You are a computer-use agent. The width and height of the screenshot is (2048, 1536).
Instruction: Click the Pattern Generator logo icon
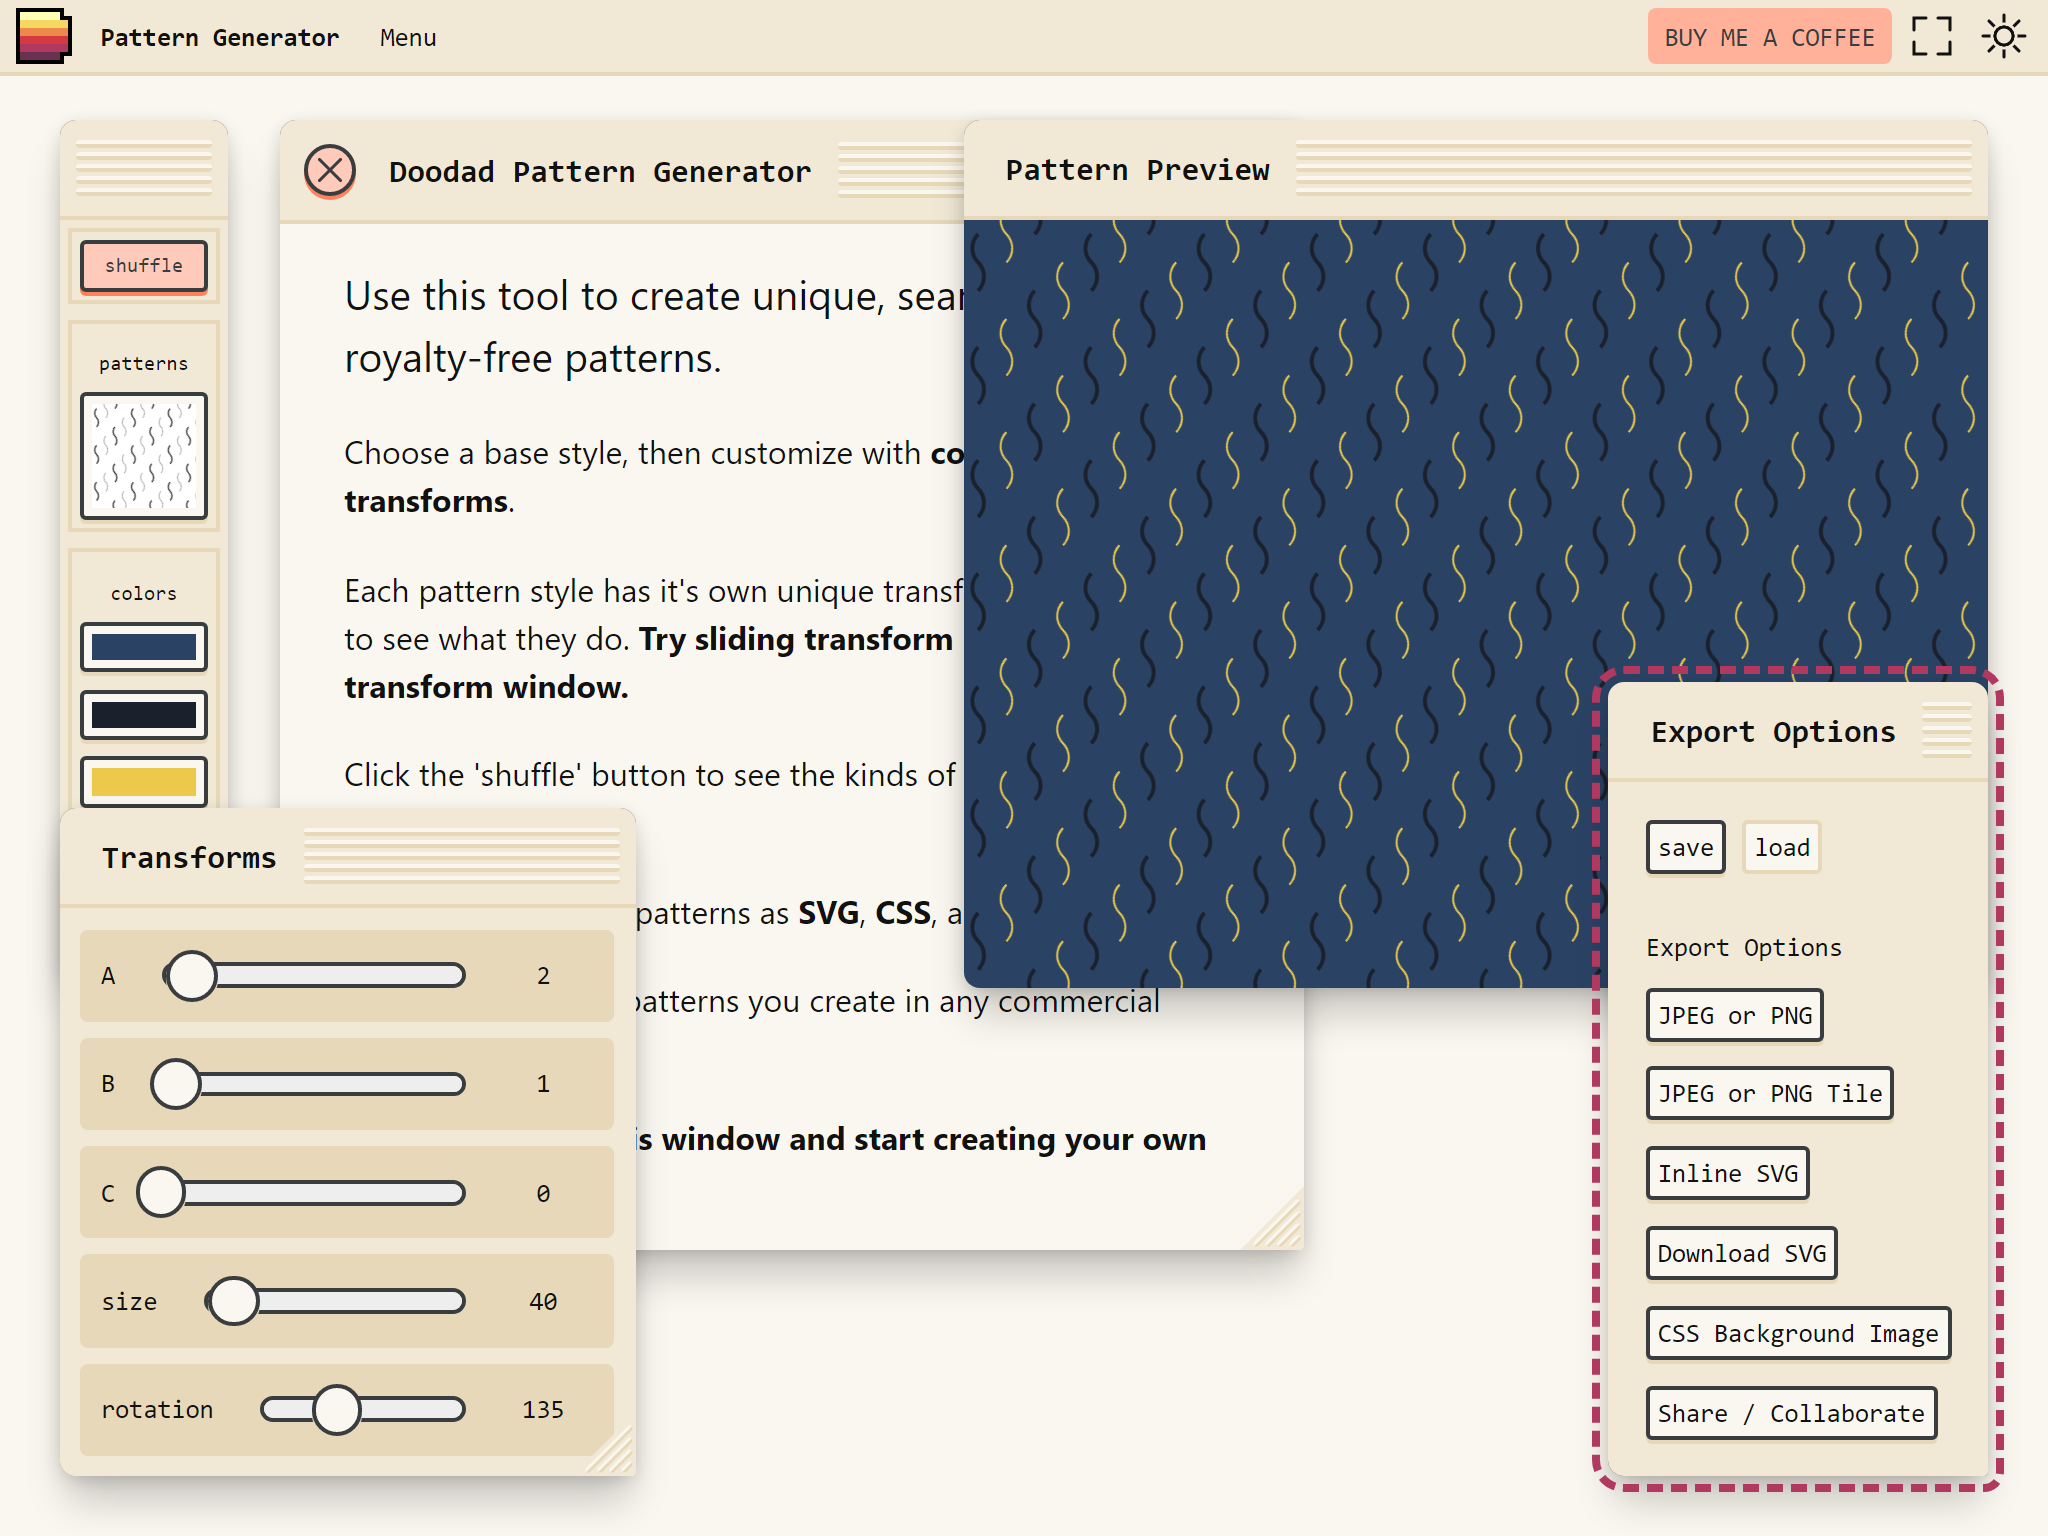[x=42, y=36]
